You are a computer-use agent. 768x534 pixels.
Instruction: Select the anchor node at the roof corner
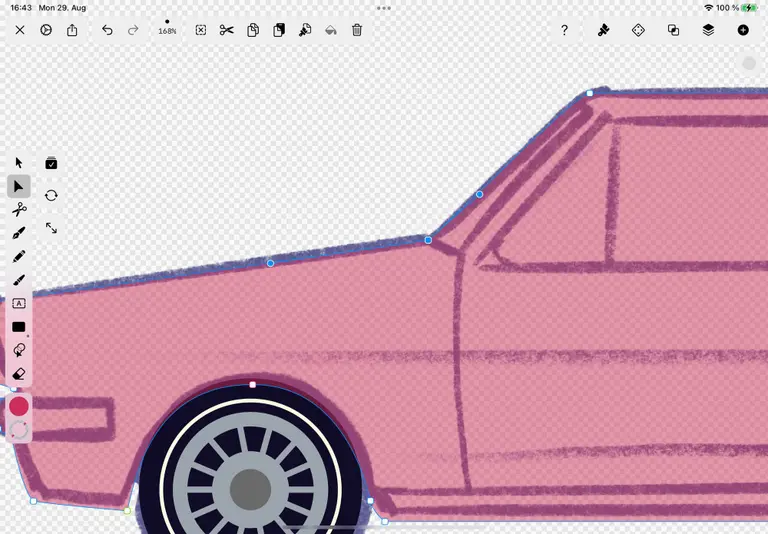point(590,93)
